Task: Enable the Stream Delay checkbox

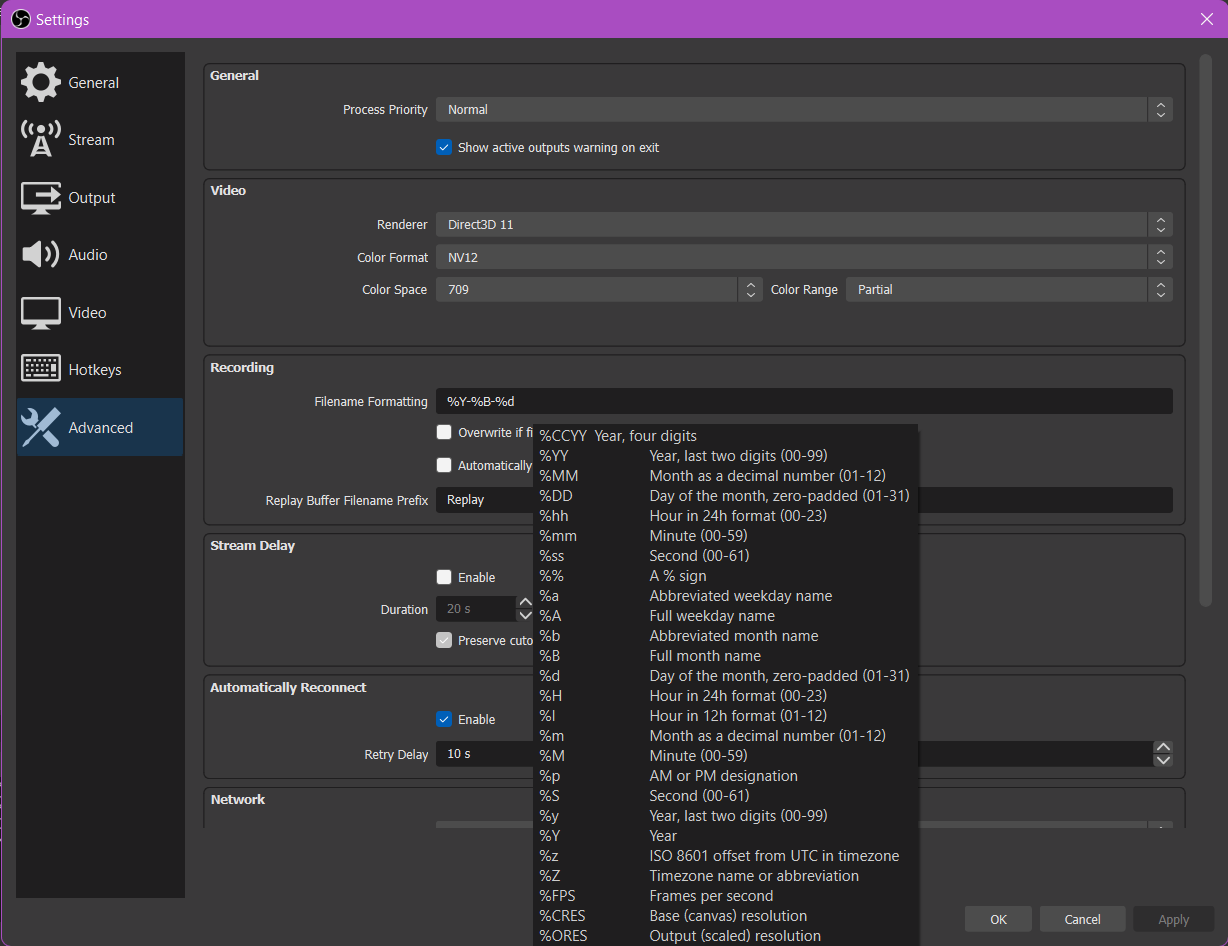Action: [444, 577]
